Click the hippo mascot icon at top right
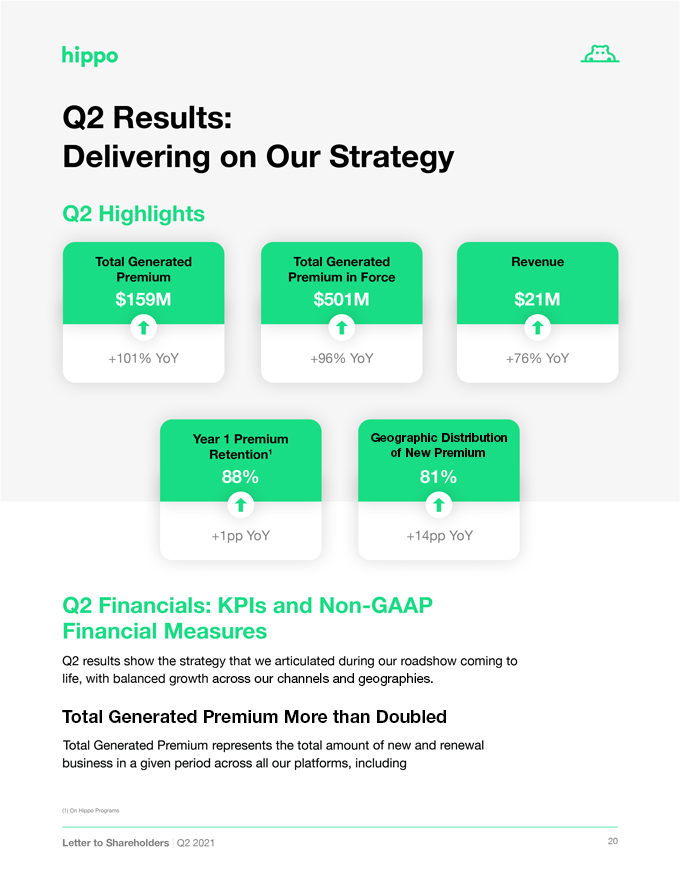Viewport: 680px width, 880px height. click(600, 53)
